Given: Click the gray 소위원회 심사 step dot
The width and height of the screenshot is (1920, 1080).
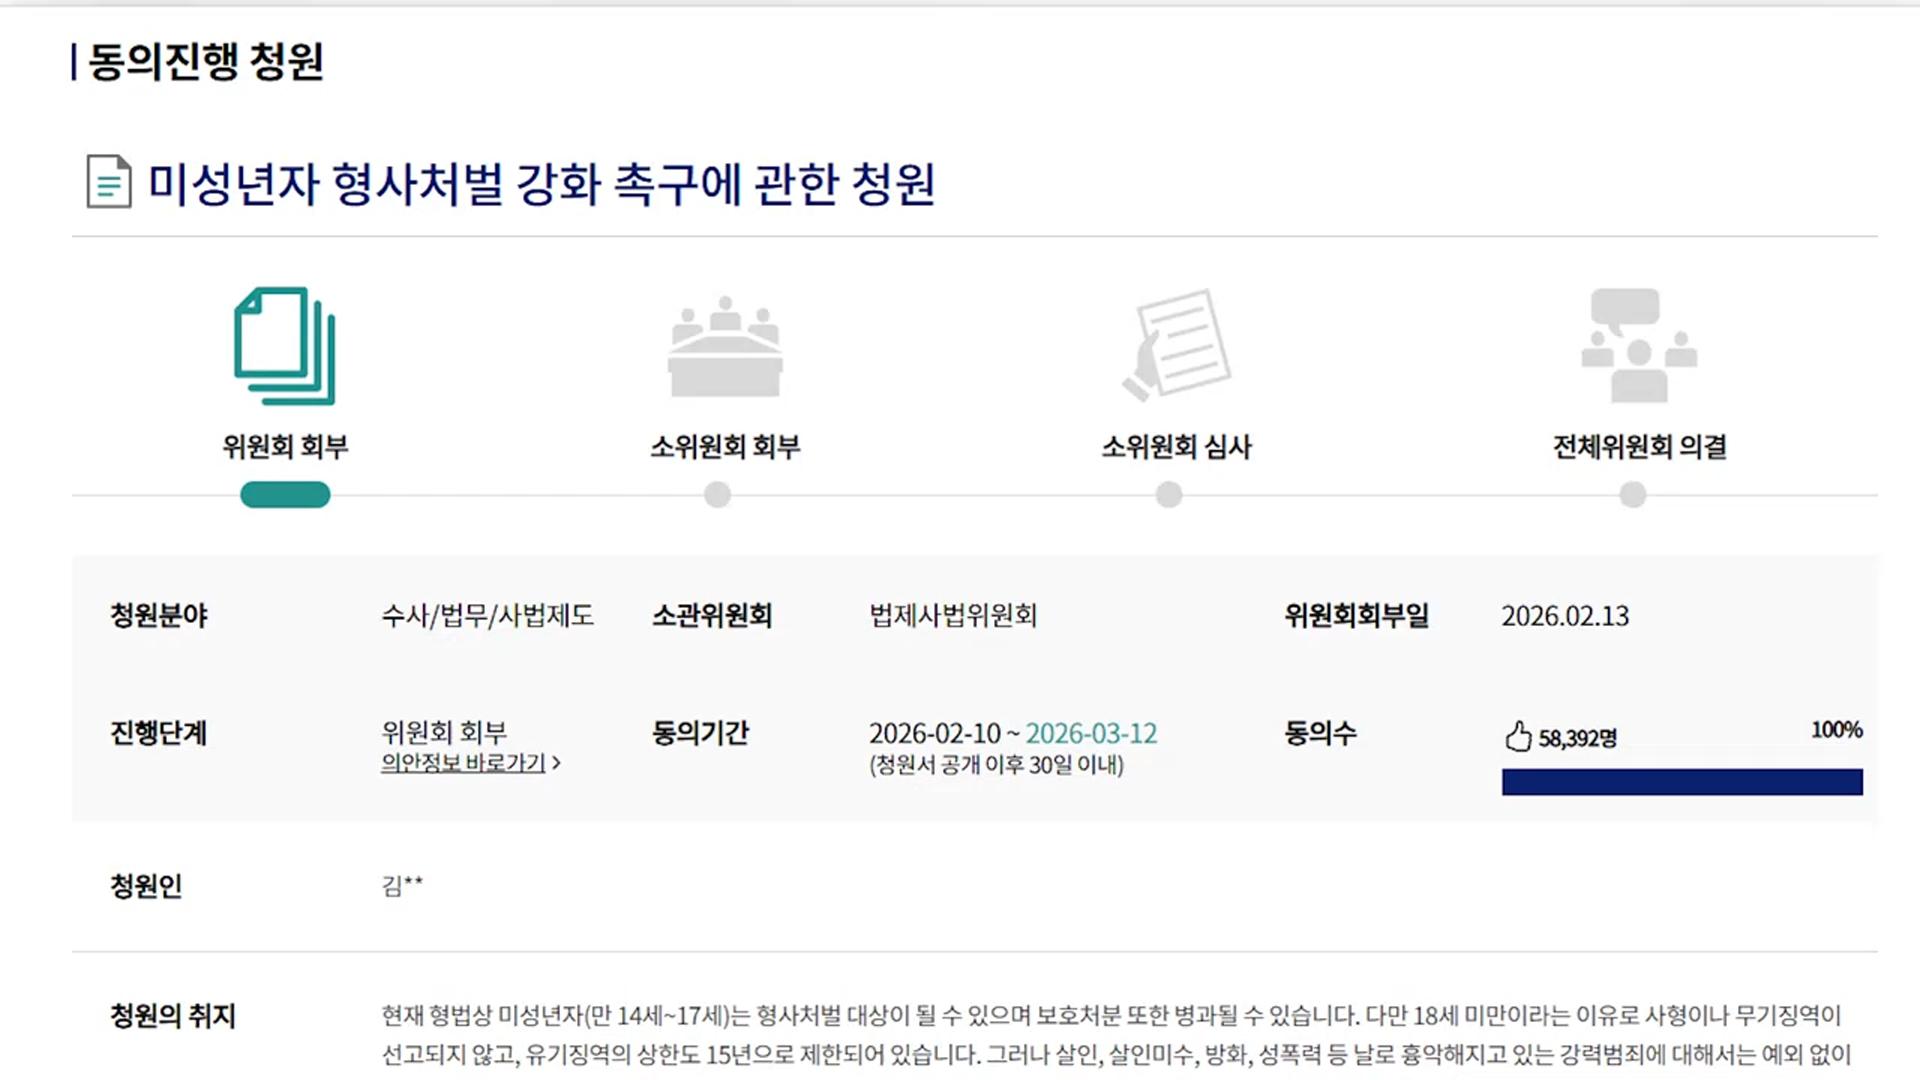Looking at the screenshot, I should (1169, 494).
